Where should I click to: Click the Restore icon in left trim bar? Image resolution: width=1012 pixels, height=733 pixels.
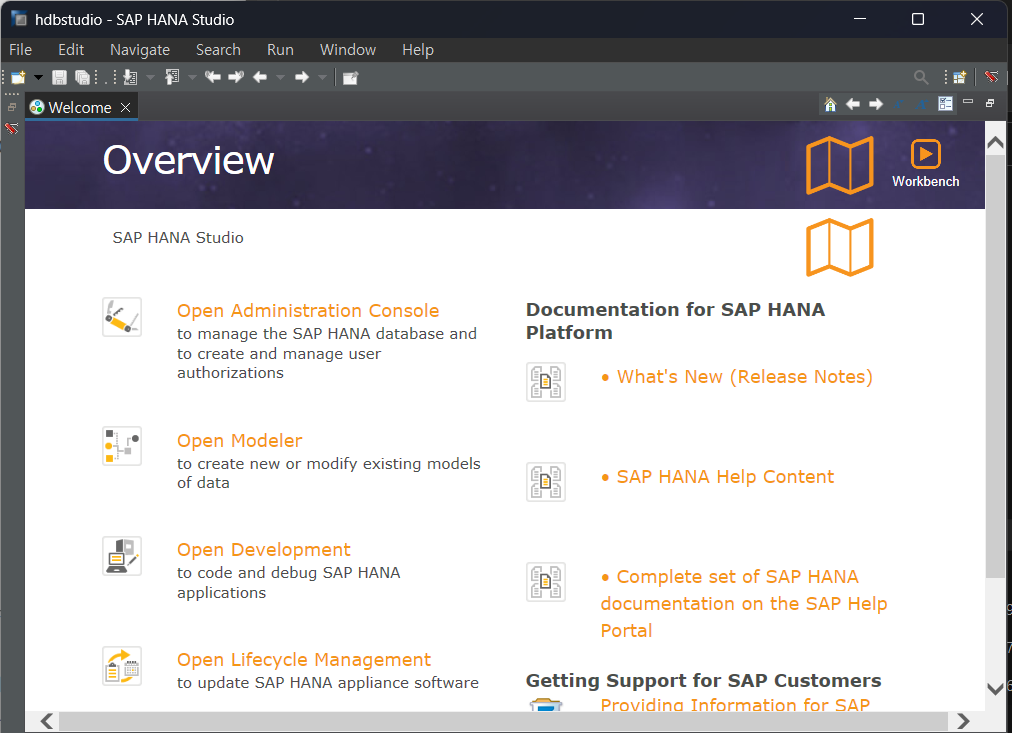[12, 107]
